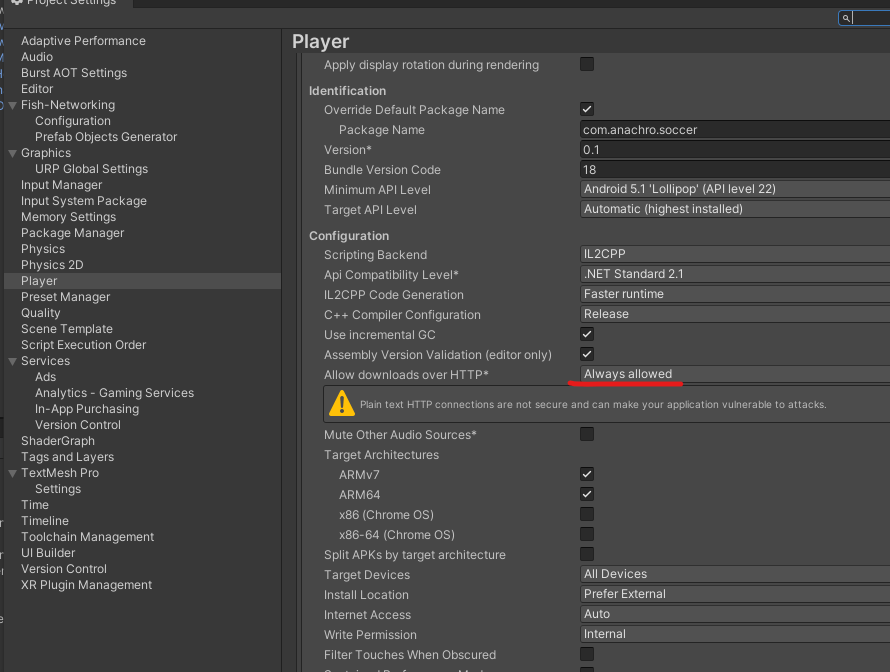Toggle Apply display rotation during rendering
The image size is (890, 672).
coord(587,64)
